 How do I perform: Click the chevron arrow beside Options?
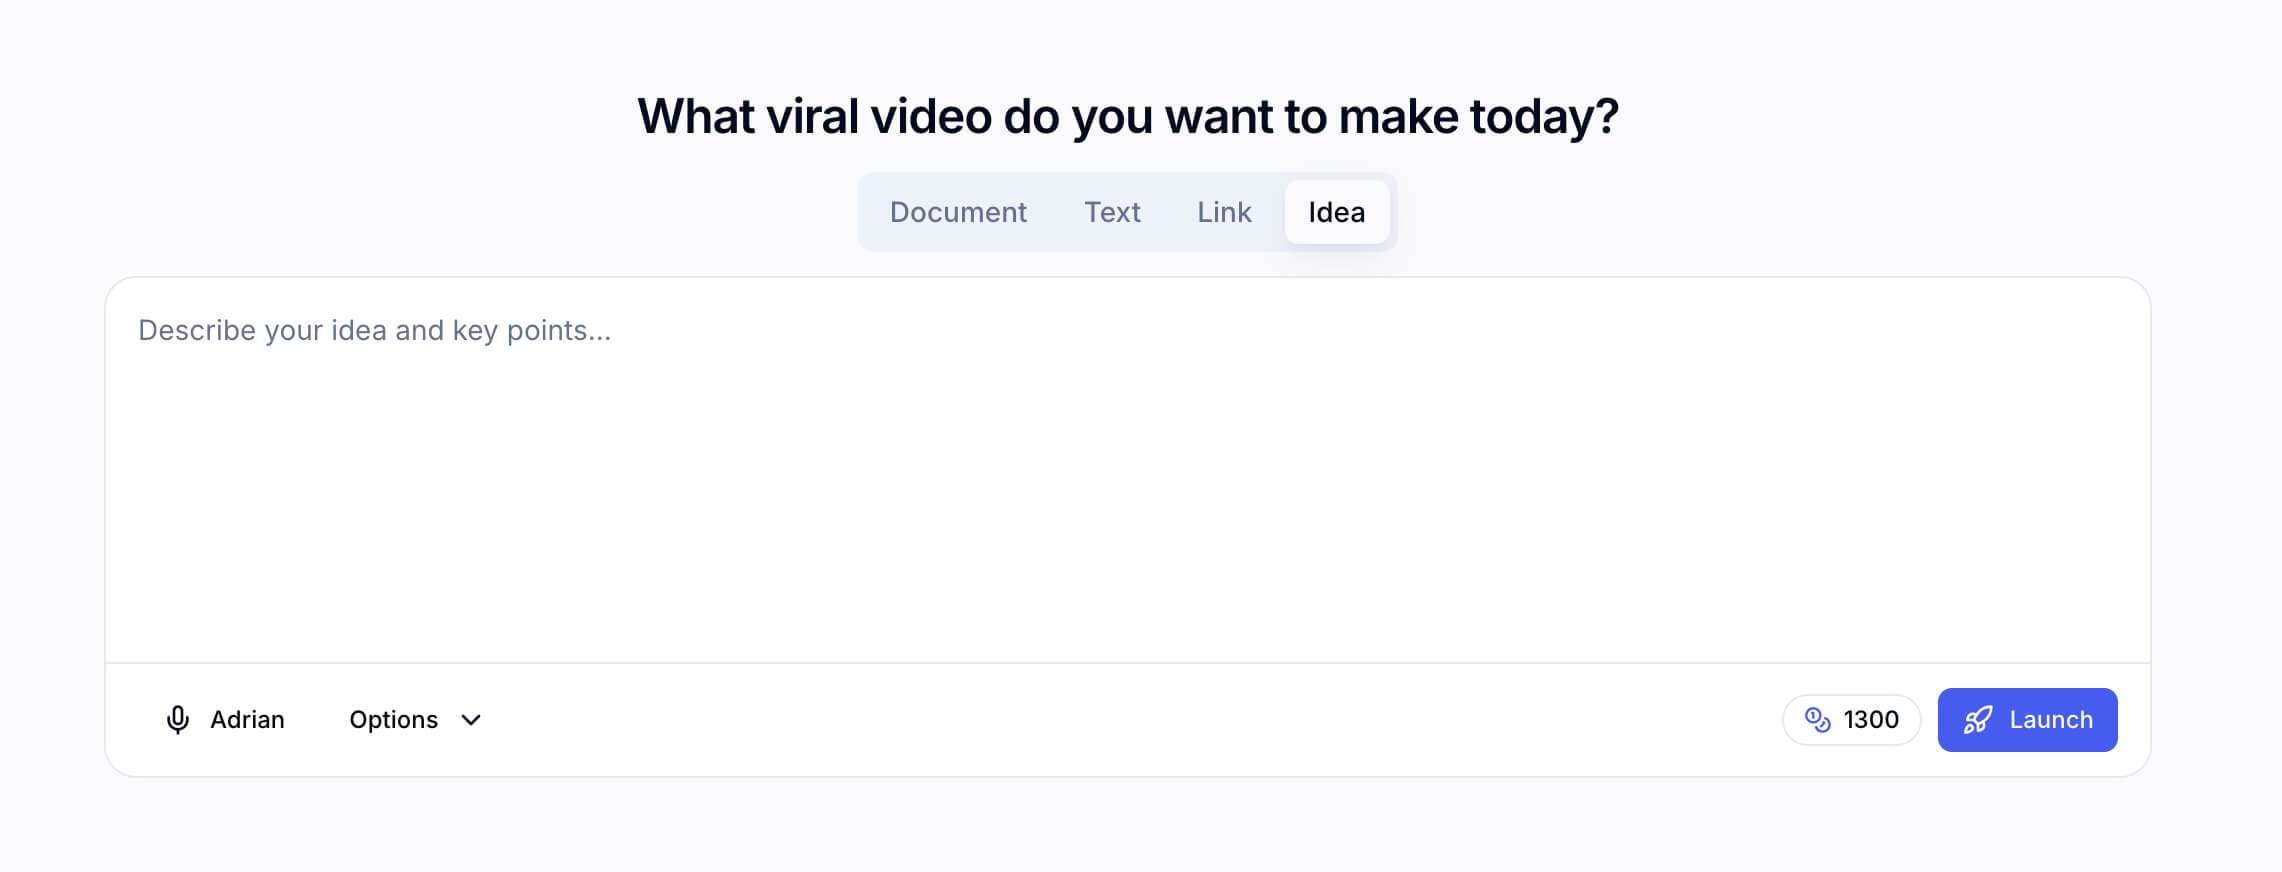[471, 720]
